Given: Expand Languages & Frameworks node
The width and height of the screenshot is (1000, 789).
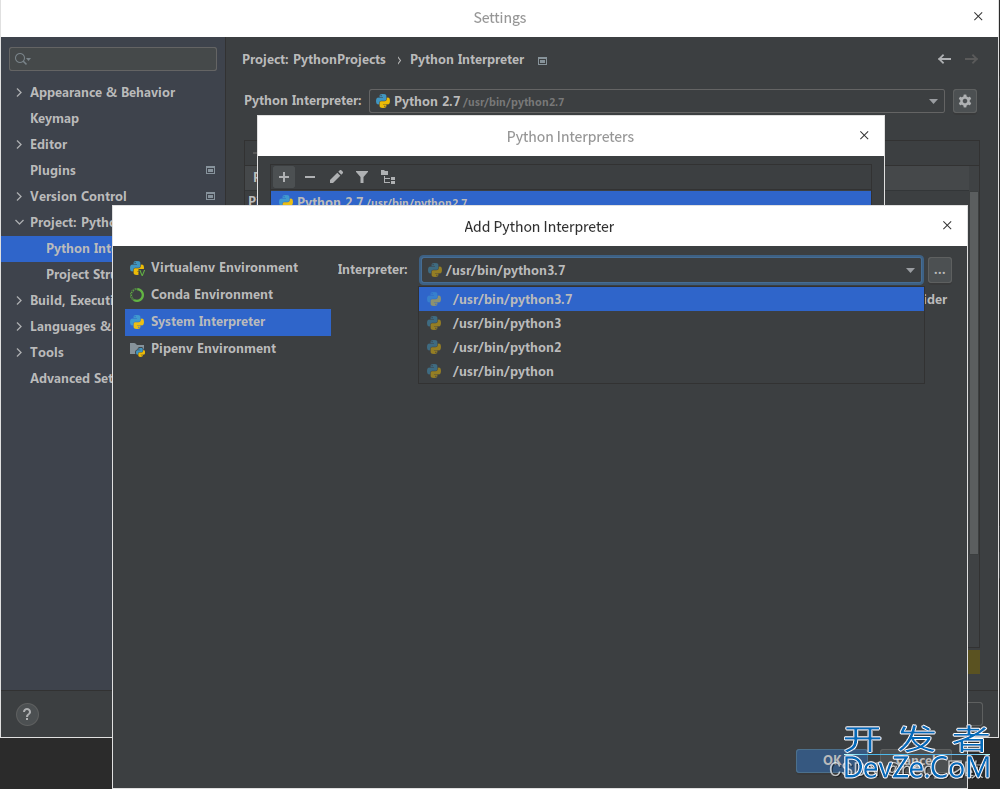Looking at the screenshot, I should [x=19, y=327].
